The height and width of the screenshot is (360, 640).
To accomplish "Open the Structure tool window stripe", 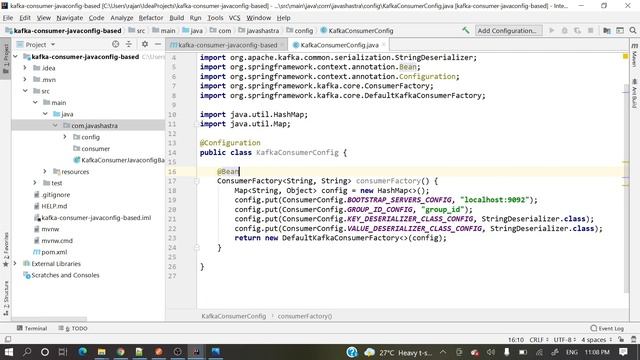I will pyautogui.click(x=6, y=298).
